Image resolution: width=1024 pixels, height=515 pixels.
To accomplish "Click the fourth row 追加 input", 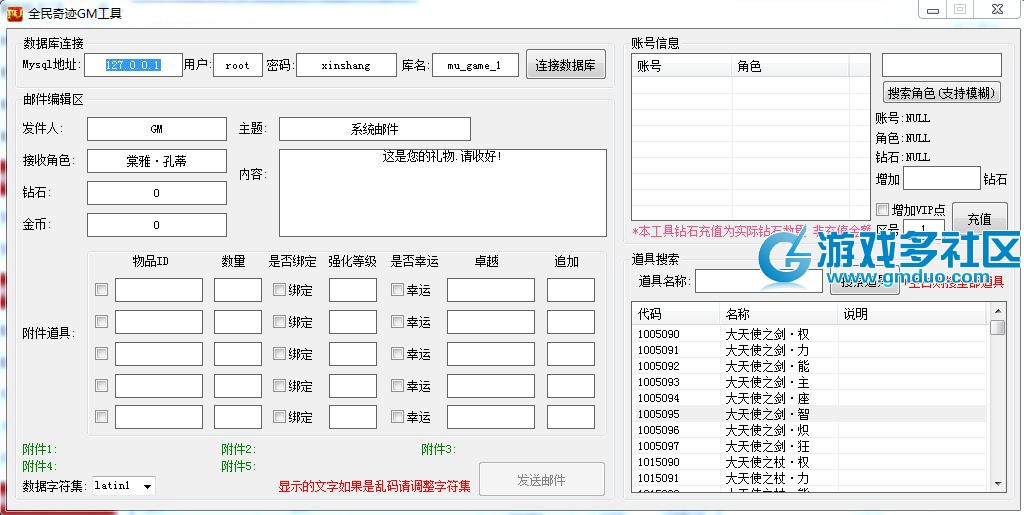I will tap(571, 386).
